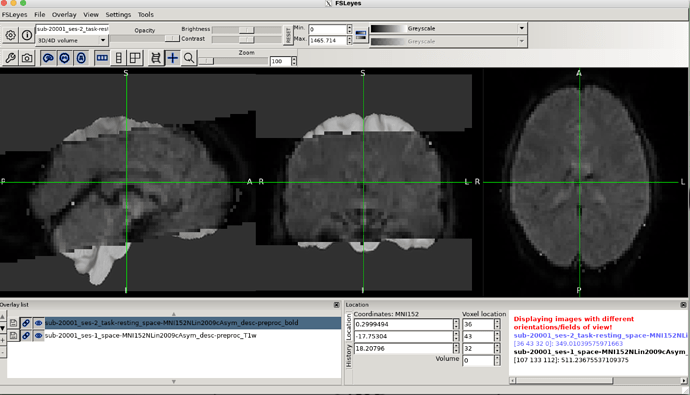The image size is (690, 395).
Task: Switch to grid canvas layout
Action: click(135, 58)
